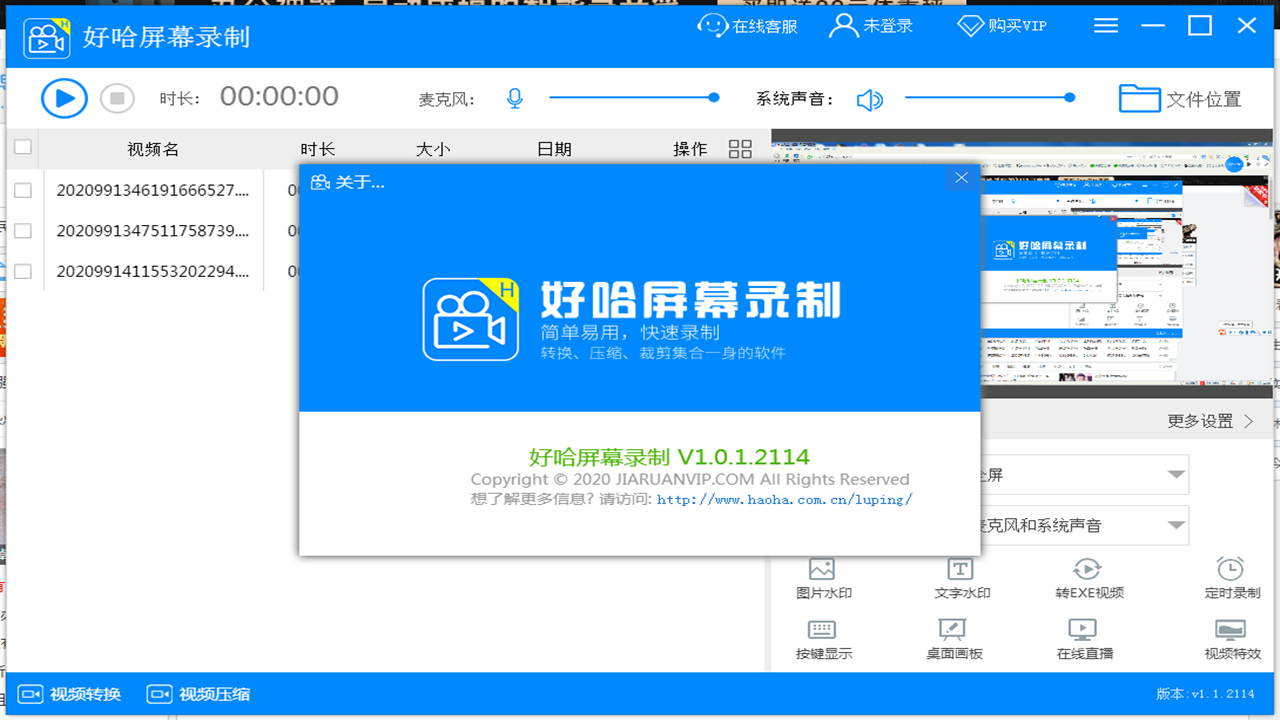Open the 桌面画板 desktop drawing board
The height and width of the screenshot is (720, 1280).
(952, 640)
